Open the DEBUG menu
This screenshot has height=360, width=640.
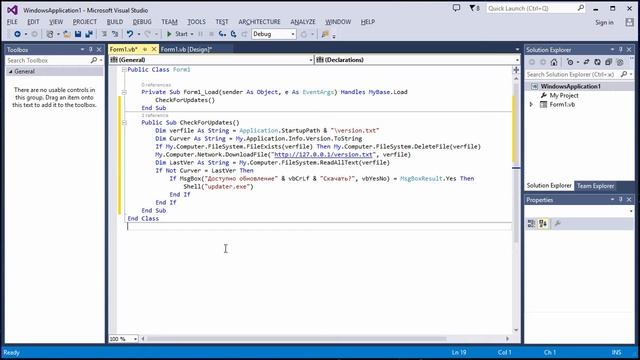(142, 22)
